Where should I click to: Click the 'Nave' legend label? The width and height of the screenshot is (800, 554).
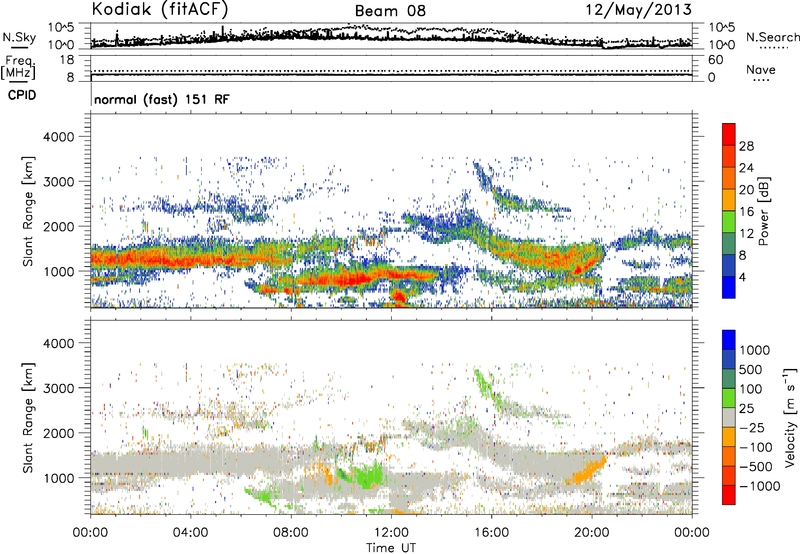tap(761, 69)
